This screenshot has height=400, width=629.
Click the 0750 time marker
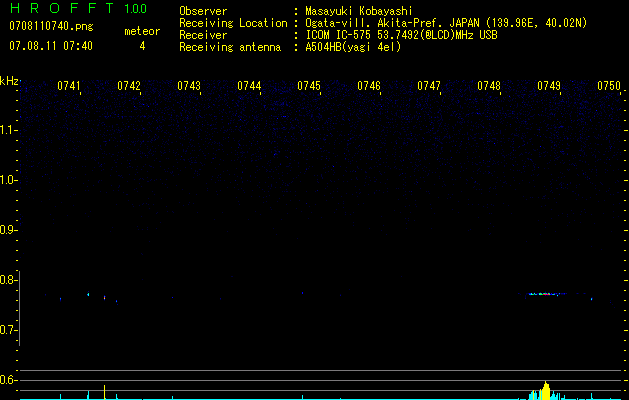[x=609, y=86]
